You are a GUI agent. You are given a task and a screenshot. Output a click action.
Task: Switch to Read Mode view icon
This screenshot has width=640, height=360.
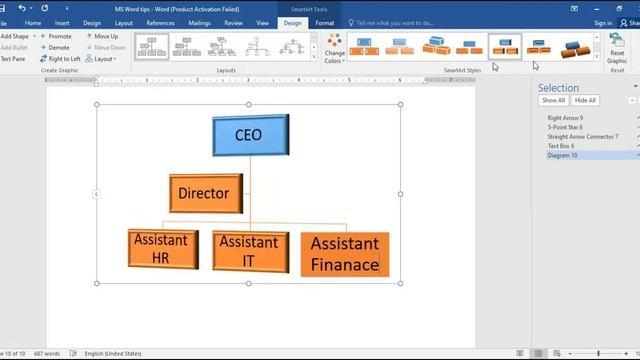520,353
